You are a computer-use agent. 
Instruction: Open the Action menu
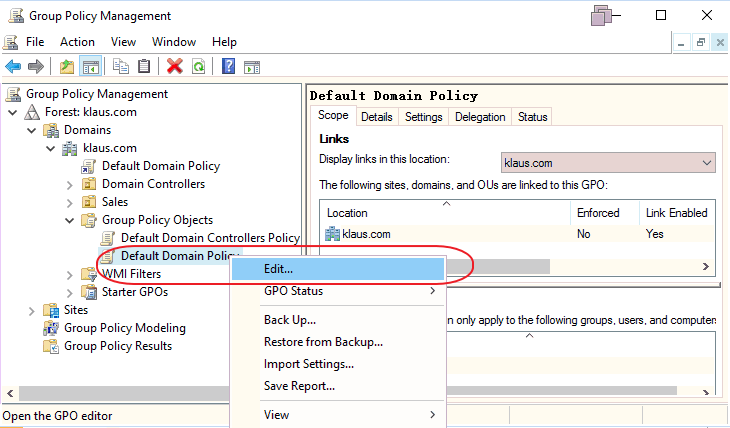point(77,42)
